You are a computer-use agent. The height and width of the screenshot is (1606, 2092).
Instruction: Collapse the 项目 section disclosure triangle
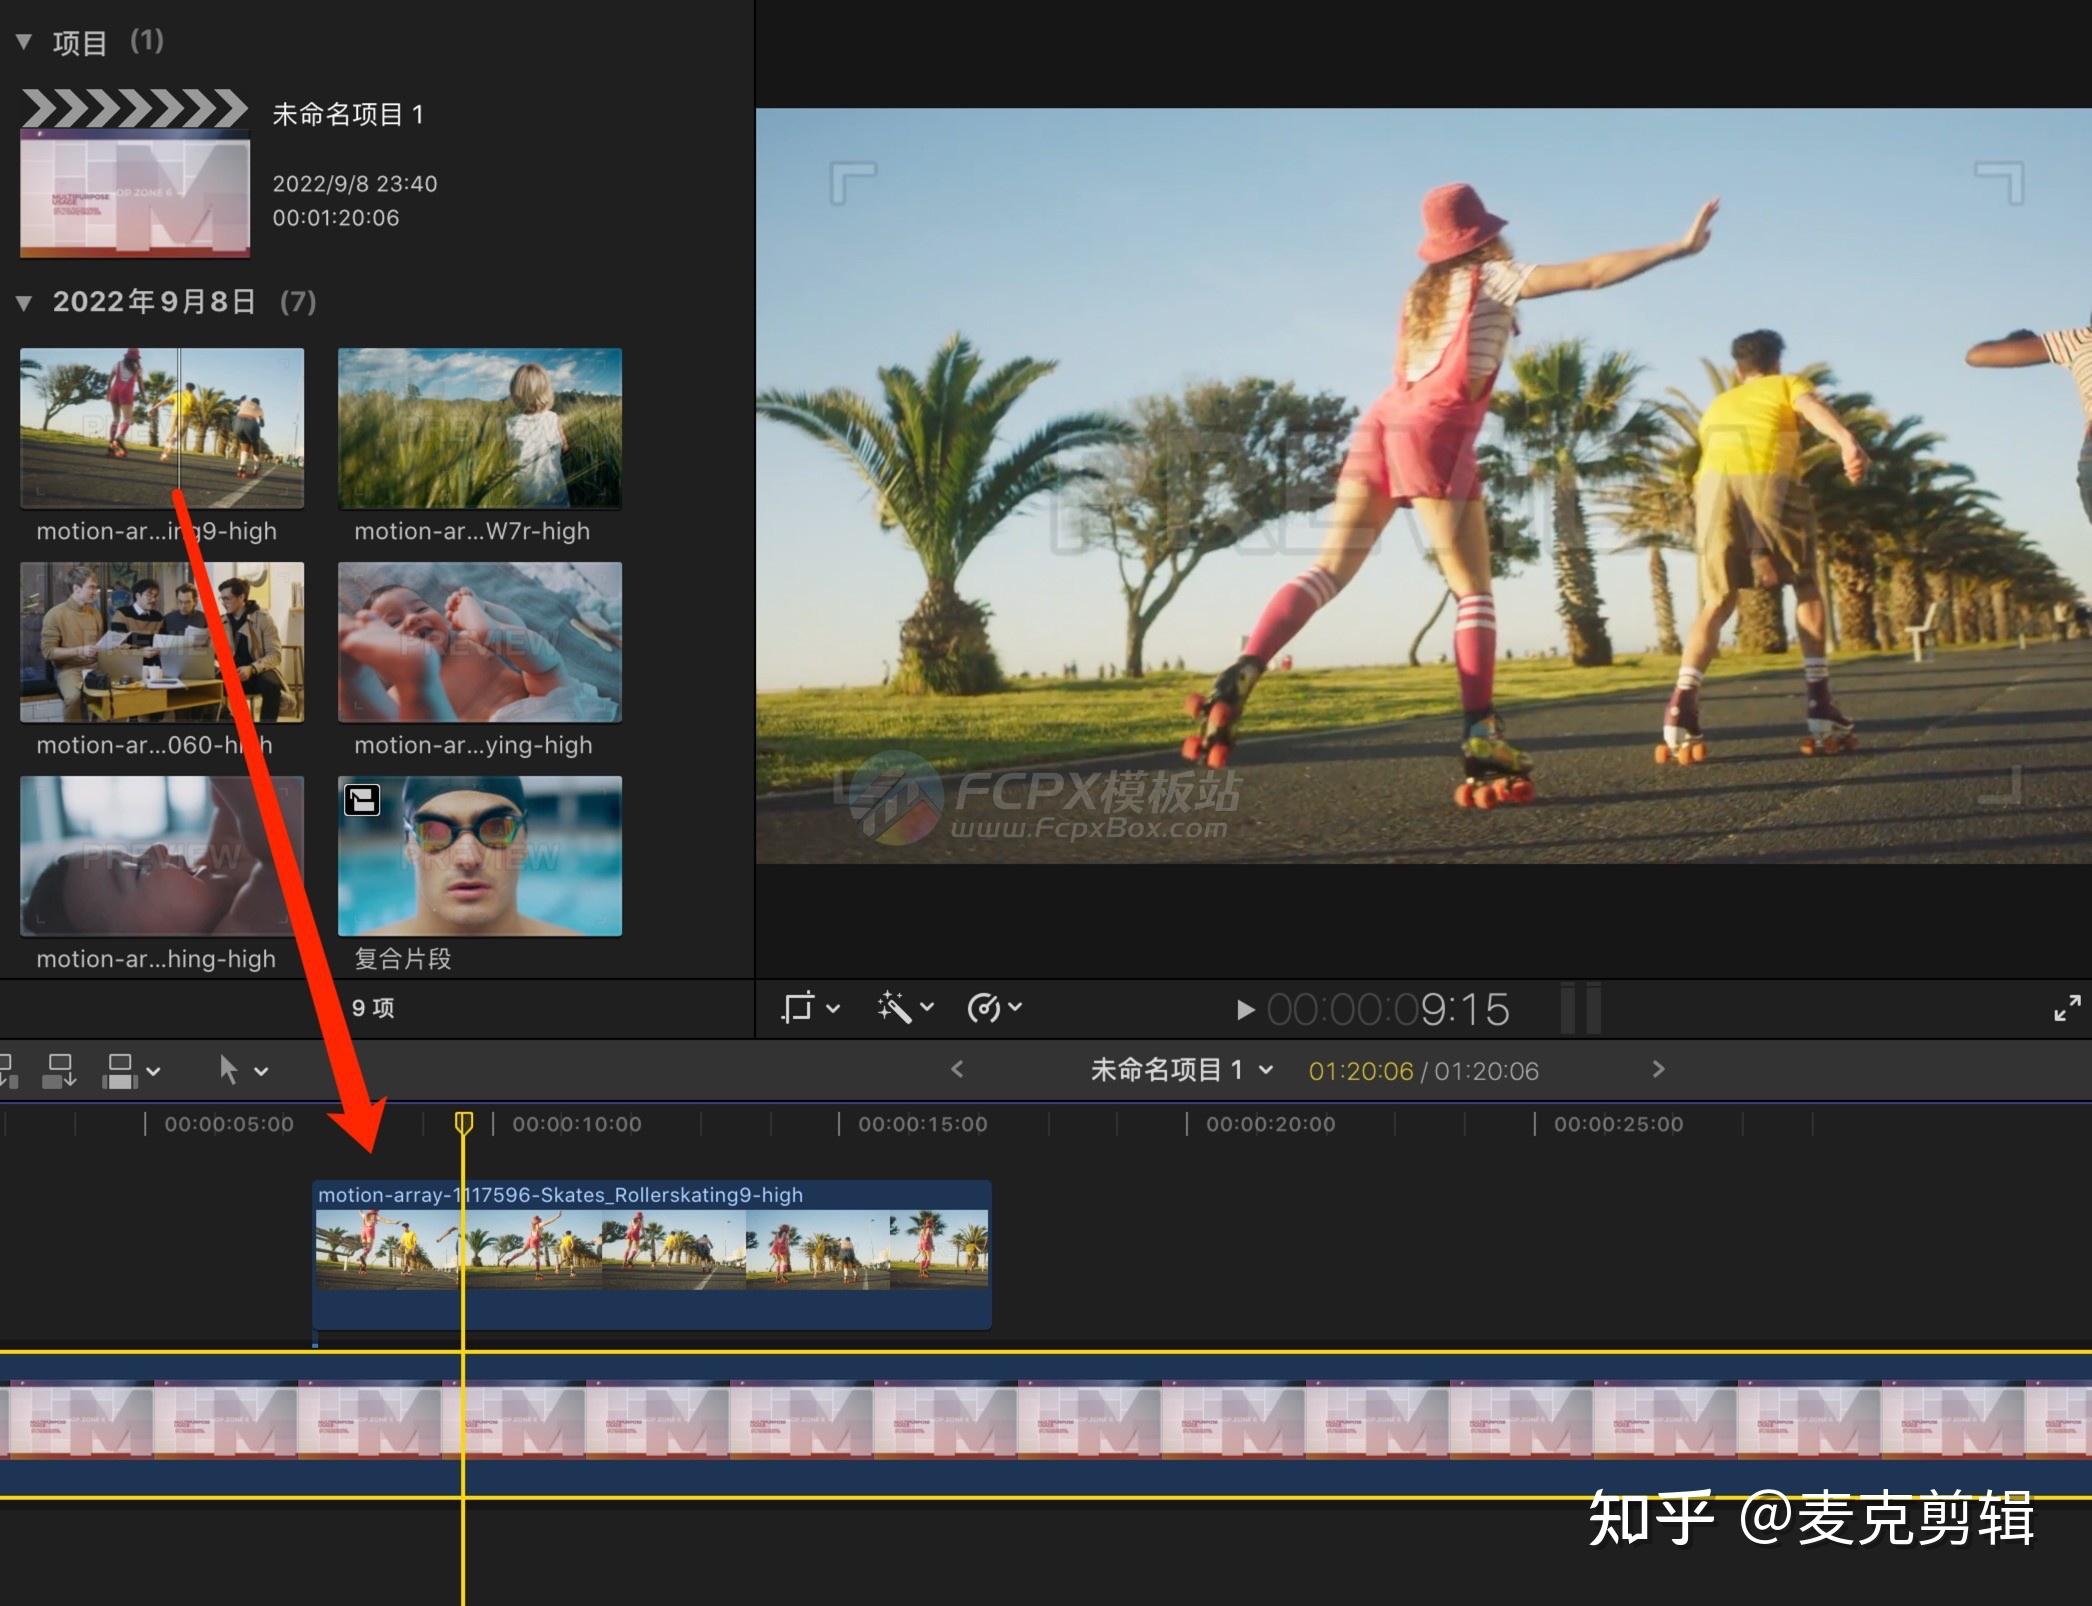(25, 42)
